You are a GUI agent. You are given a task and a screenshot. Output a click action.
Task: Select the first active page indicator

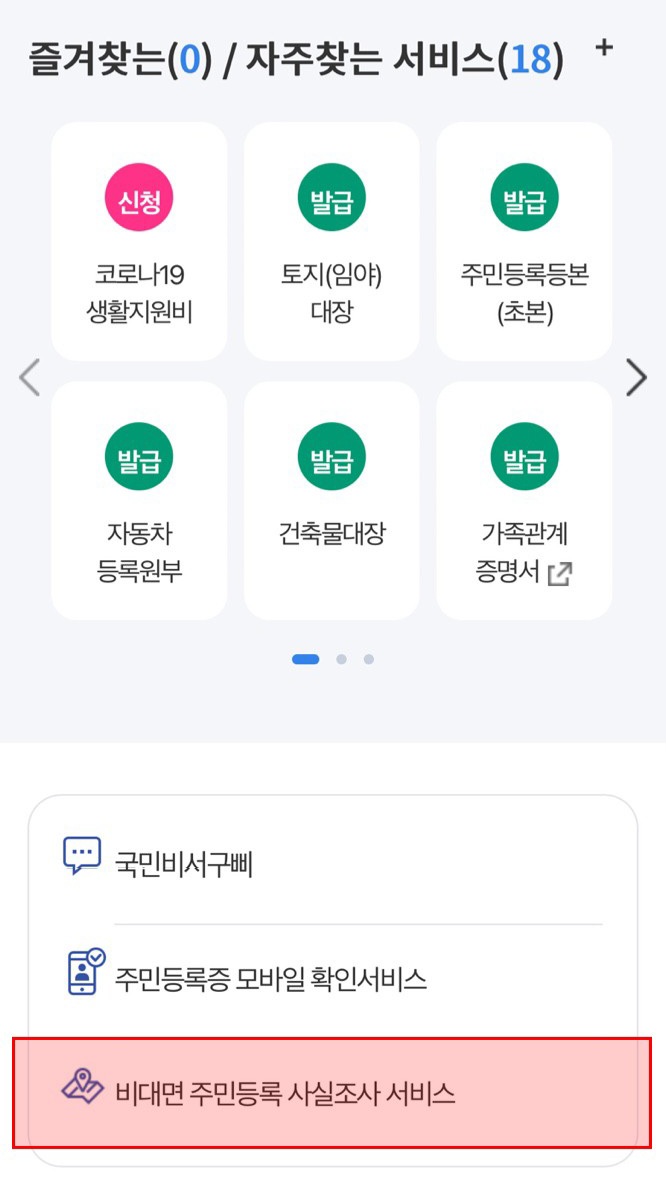pos(305,659)
